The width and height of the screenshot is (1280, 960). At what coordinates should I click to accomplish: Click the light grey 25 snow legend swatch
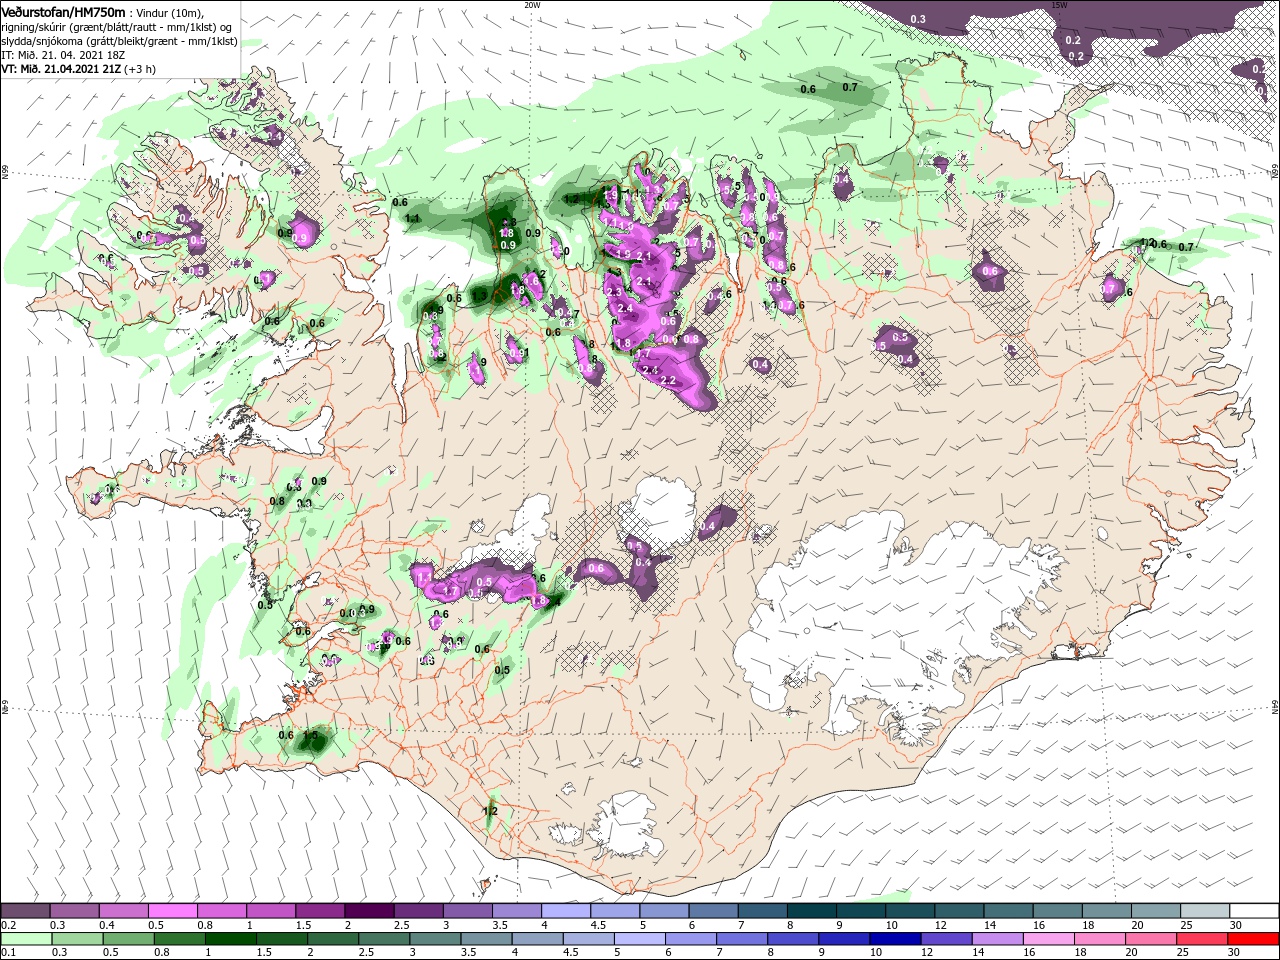(x=1205, y=911)
